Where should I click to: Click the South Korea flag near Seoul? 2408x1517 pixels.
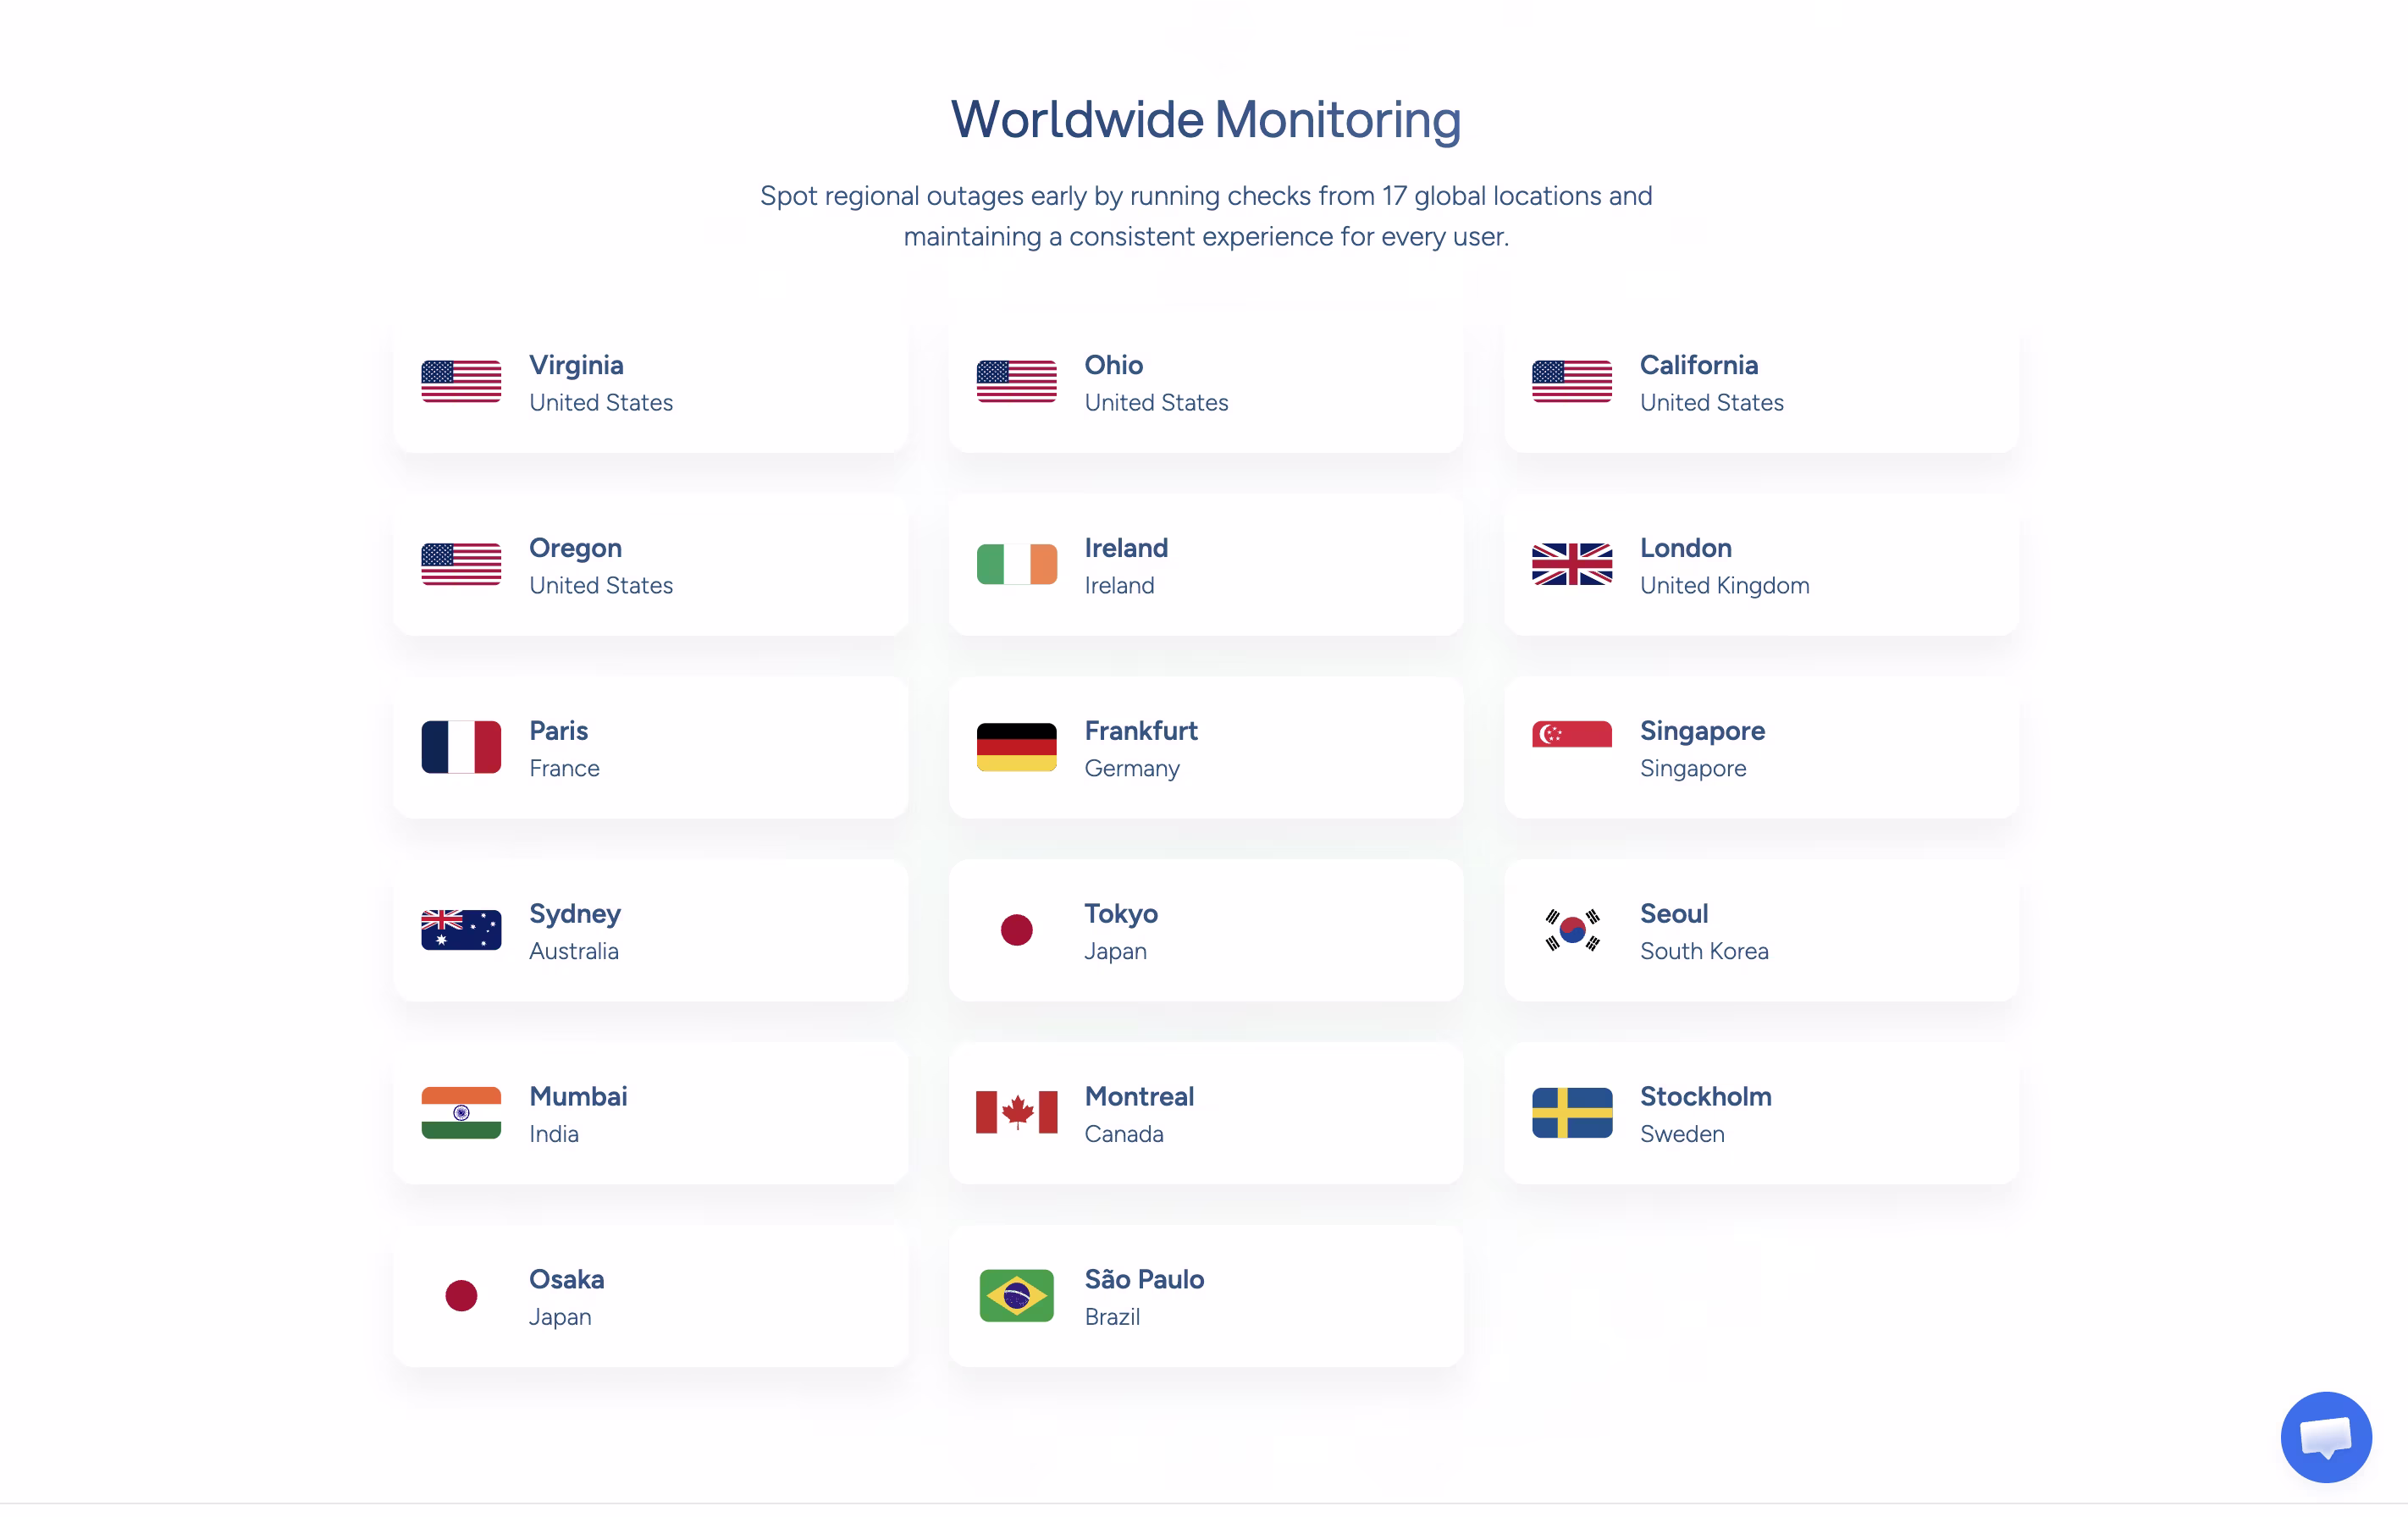click(x=1571, y=930)
